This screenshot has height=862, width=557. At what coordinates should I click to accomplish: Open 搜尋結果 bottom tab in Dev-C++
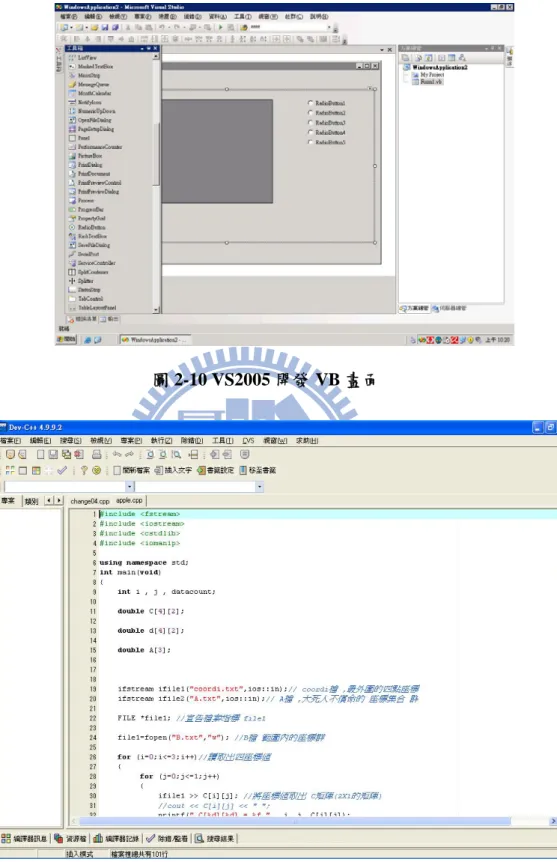click(x=214, y=838)
